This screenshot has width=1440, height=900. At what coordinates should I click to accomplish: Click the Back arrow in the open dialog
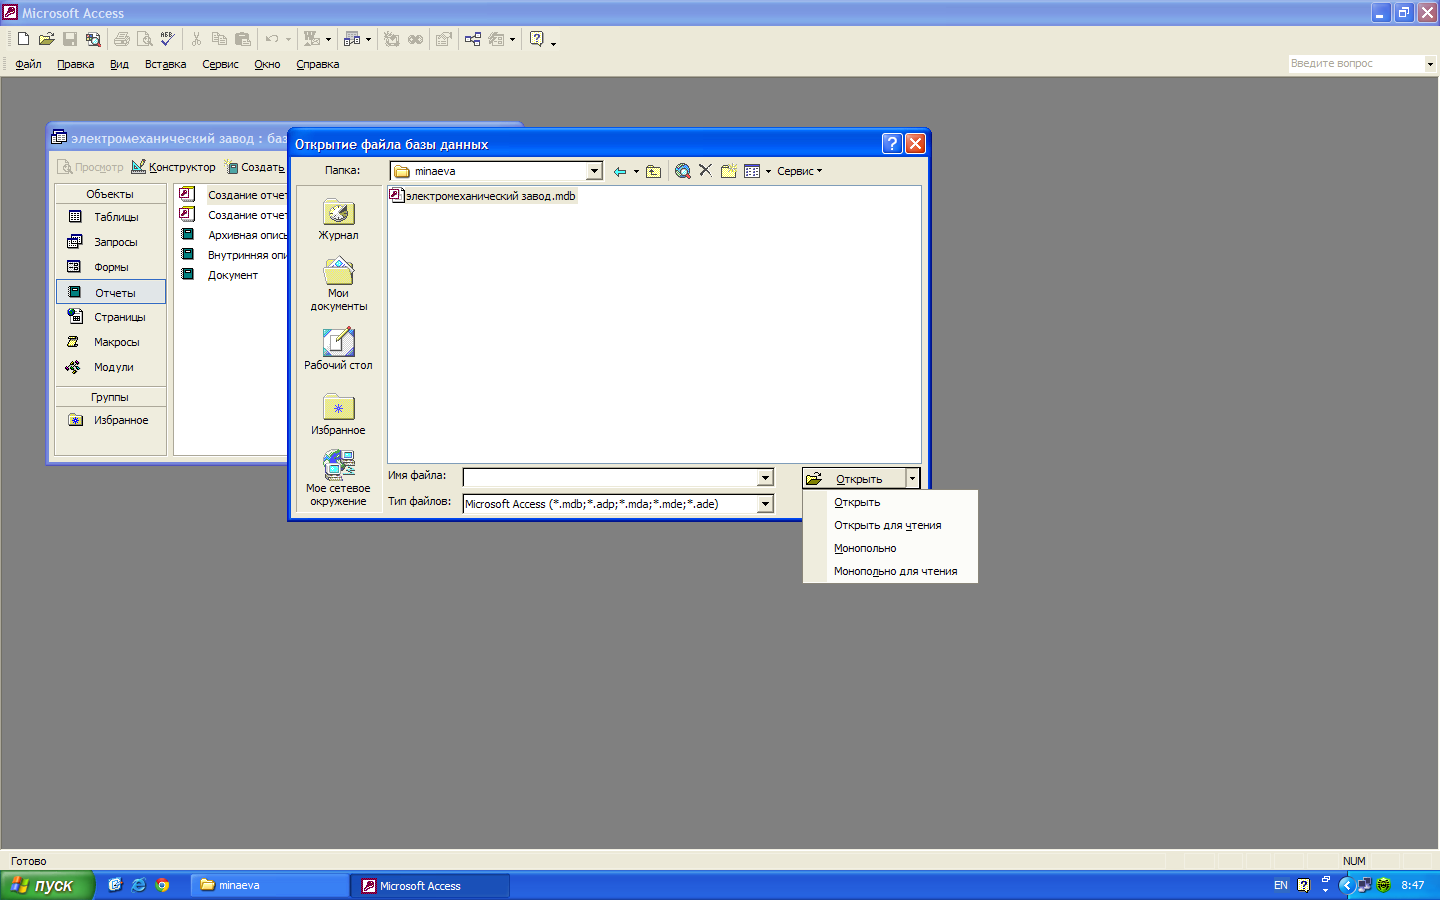click(620, 171)
